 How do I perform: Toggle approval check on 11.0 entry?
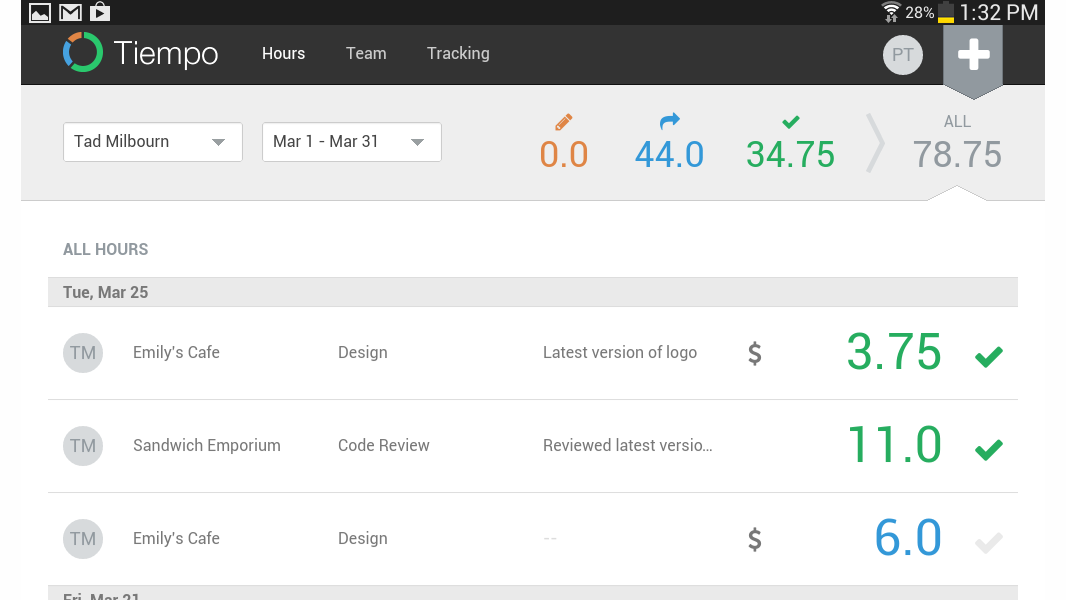click(988, 449)
